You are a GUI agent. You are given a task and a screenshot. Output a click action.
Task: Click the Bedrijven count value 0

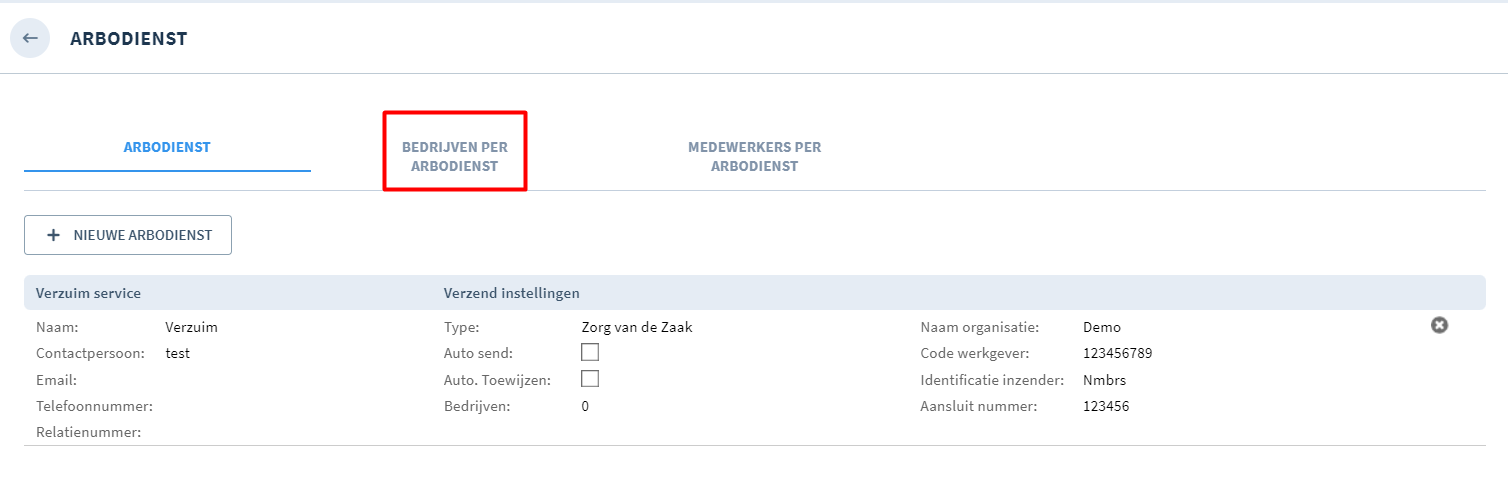tap(585, 406)
